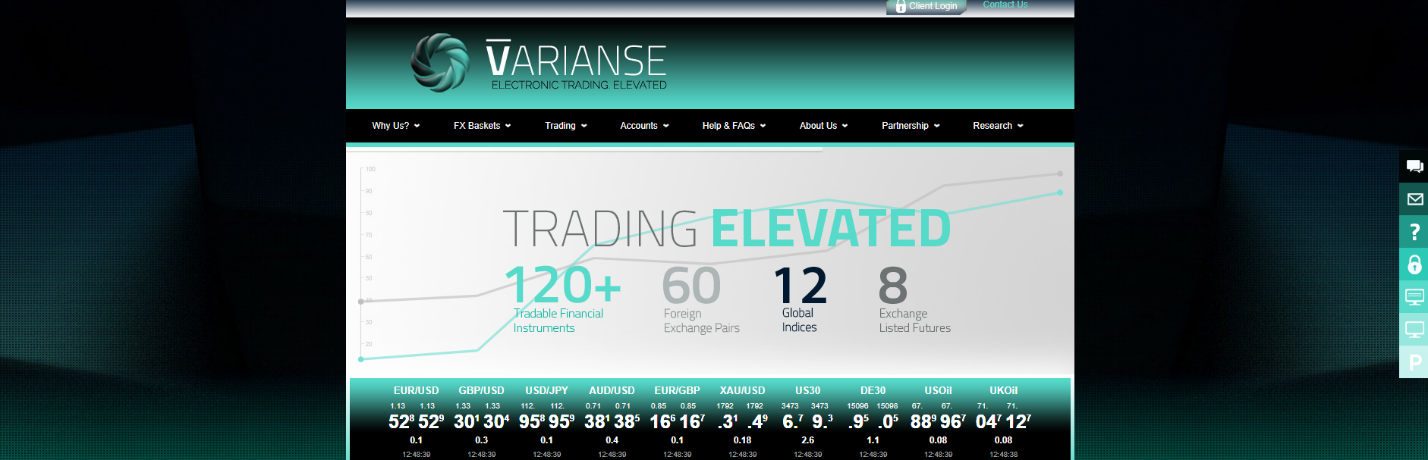Click the Client Login button
The width and height of the screenshot is (1428, 460).
pos(926,6)
